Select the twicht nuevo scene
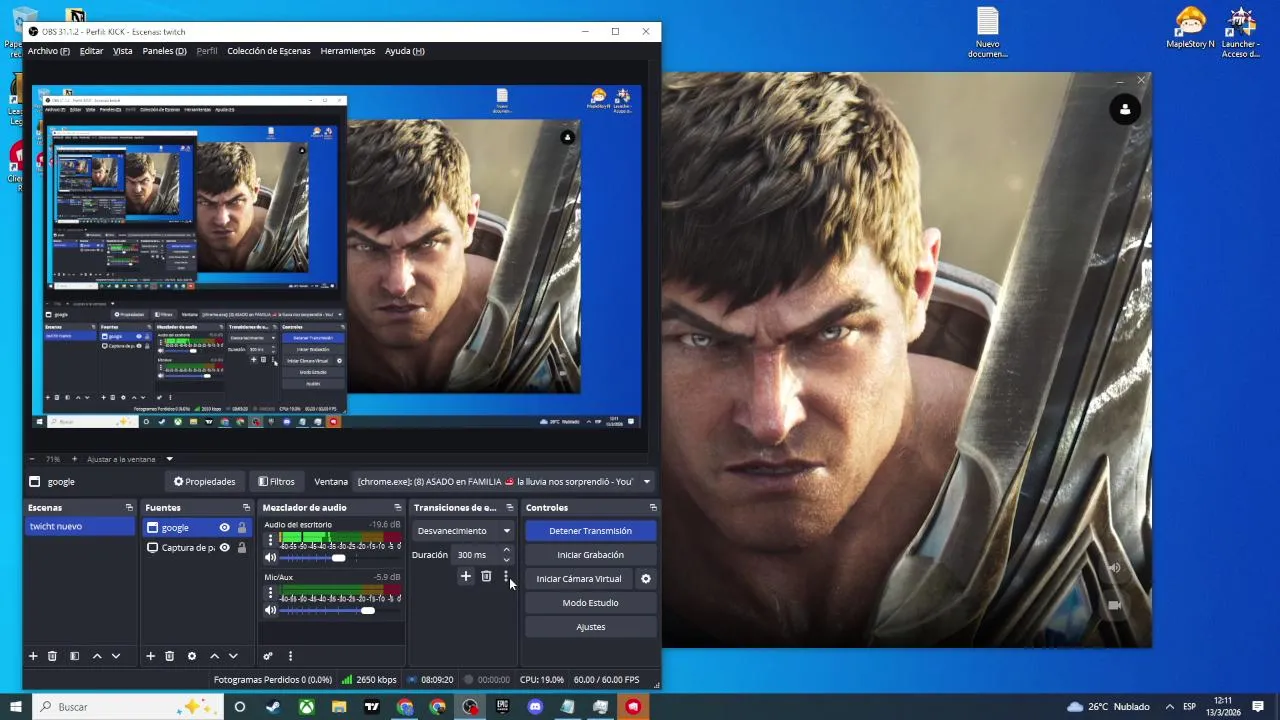Screen dimensions: 1280x720 coord(80,527)
